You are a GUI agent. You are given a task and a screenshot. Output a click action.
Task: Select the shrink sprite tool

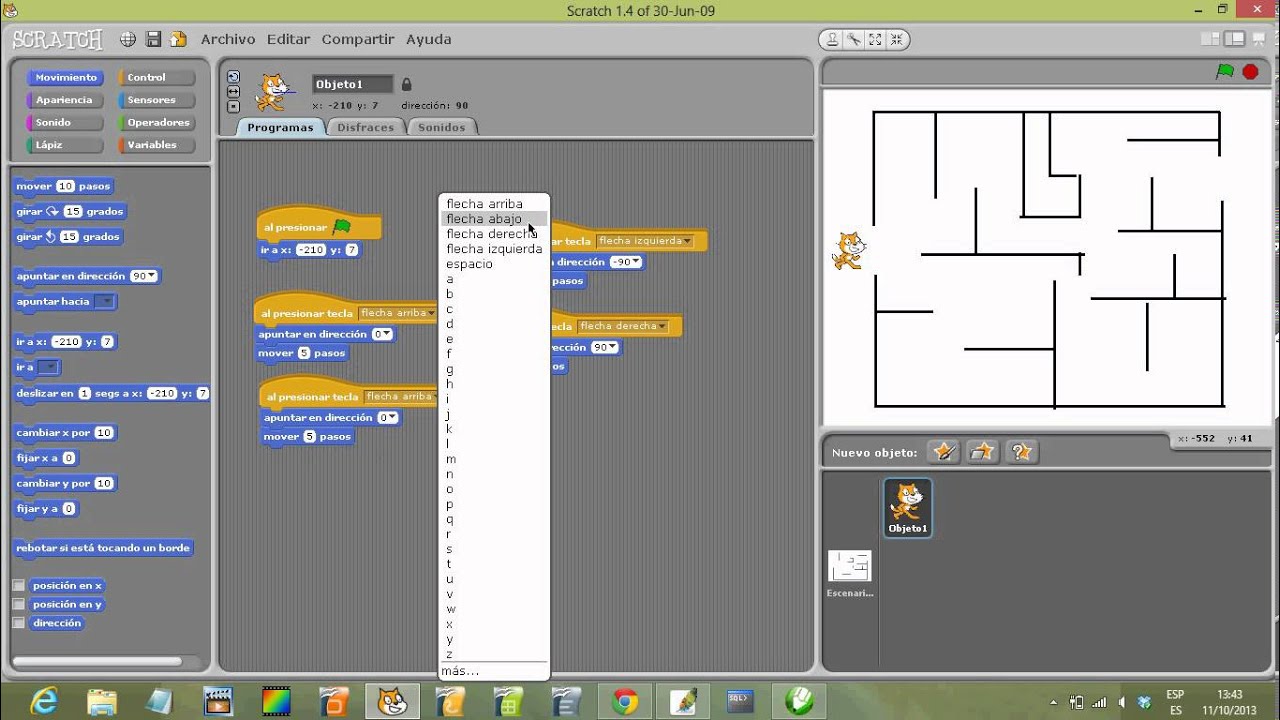(x=897, y=39)
